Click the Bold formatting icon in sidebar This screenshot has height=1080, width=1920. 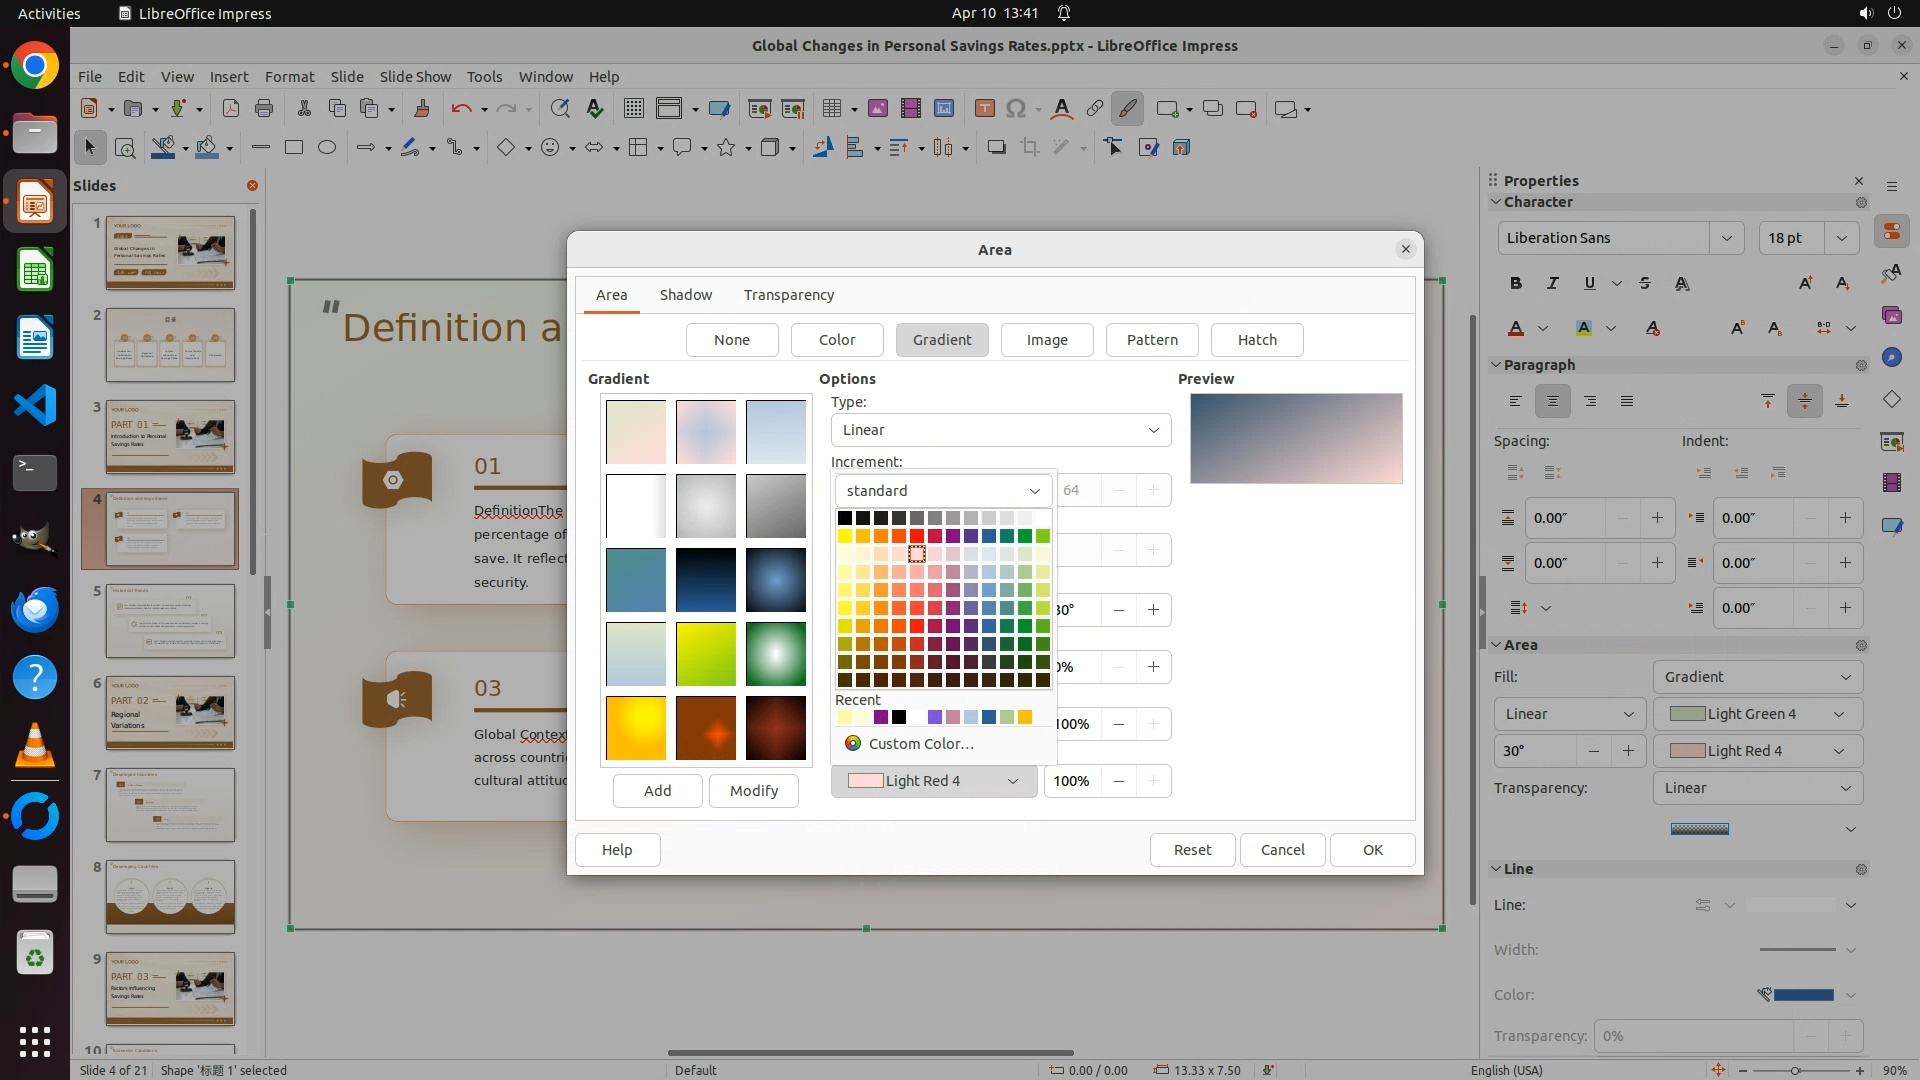1516,283
